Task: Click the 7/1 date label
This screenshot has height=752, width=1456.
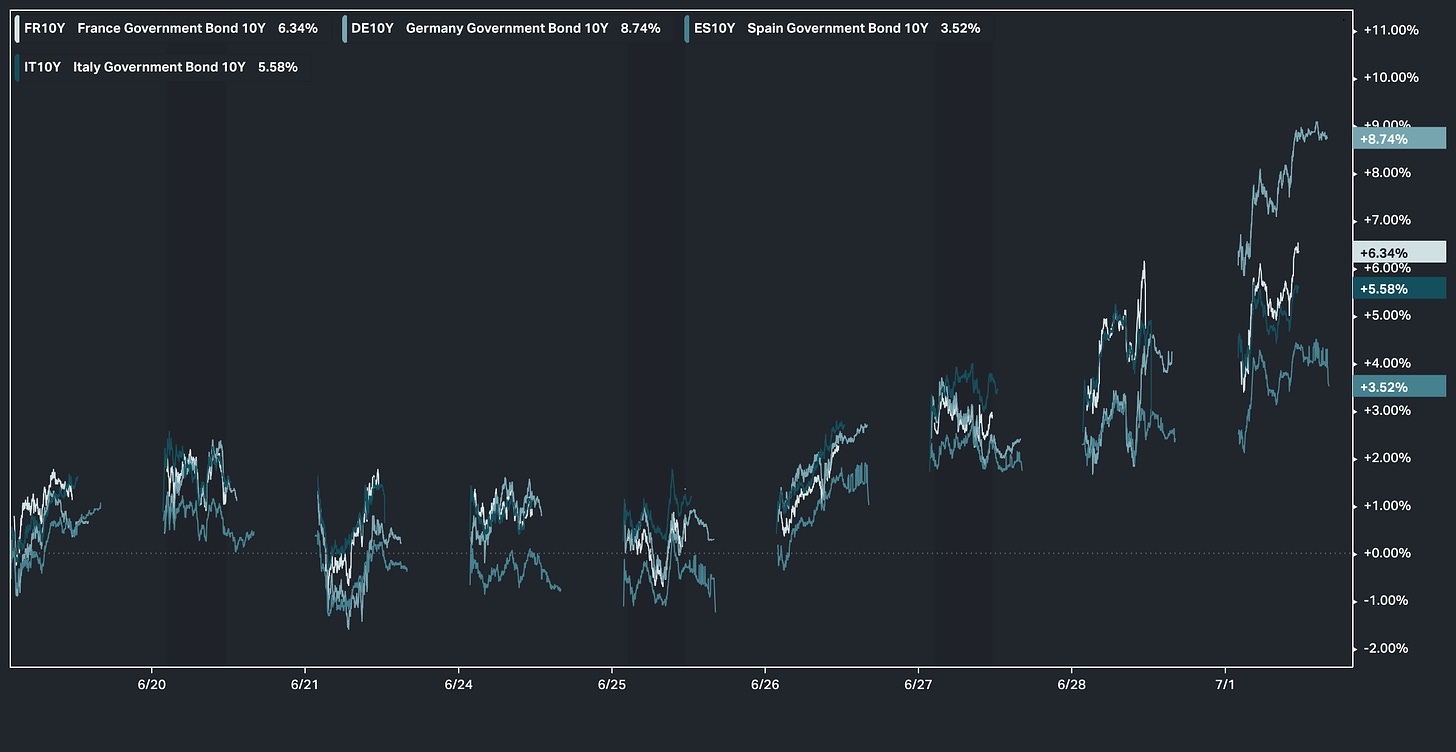Action: 1225,685
